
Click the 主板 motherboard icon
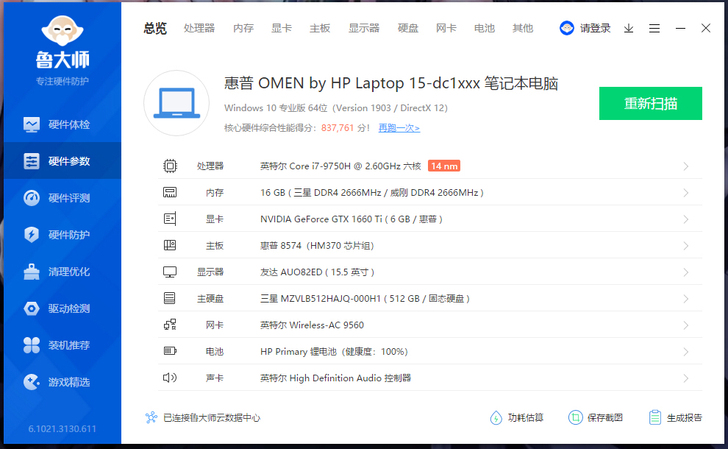coord(170,245)
